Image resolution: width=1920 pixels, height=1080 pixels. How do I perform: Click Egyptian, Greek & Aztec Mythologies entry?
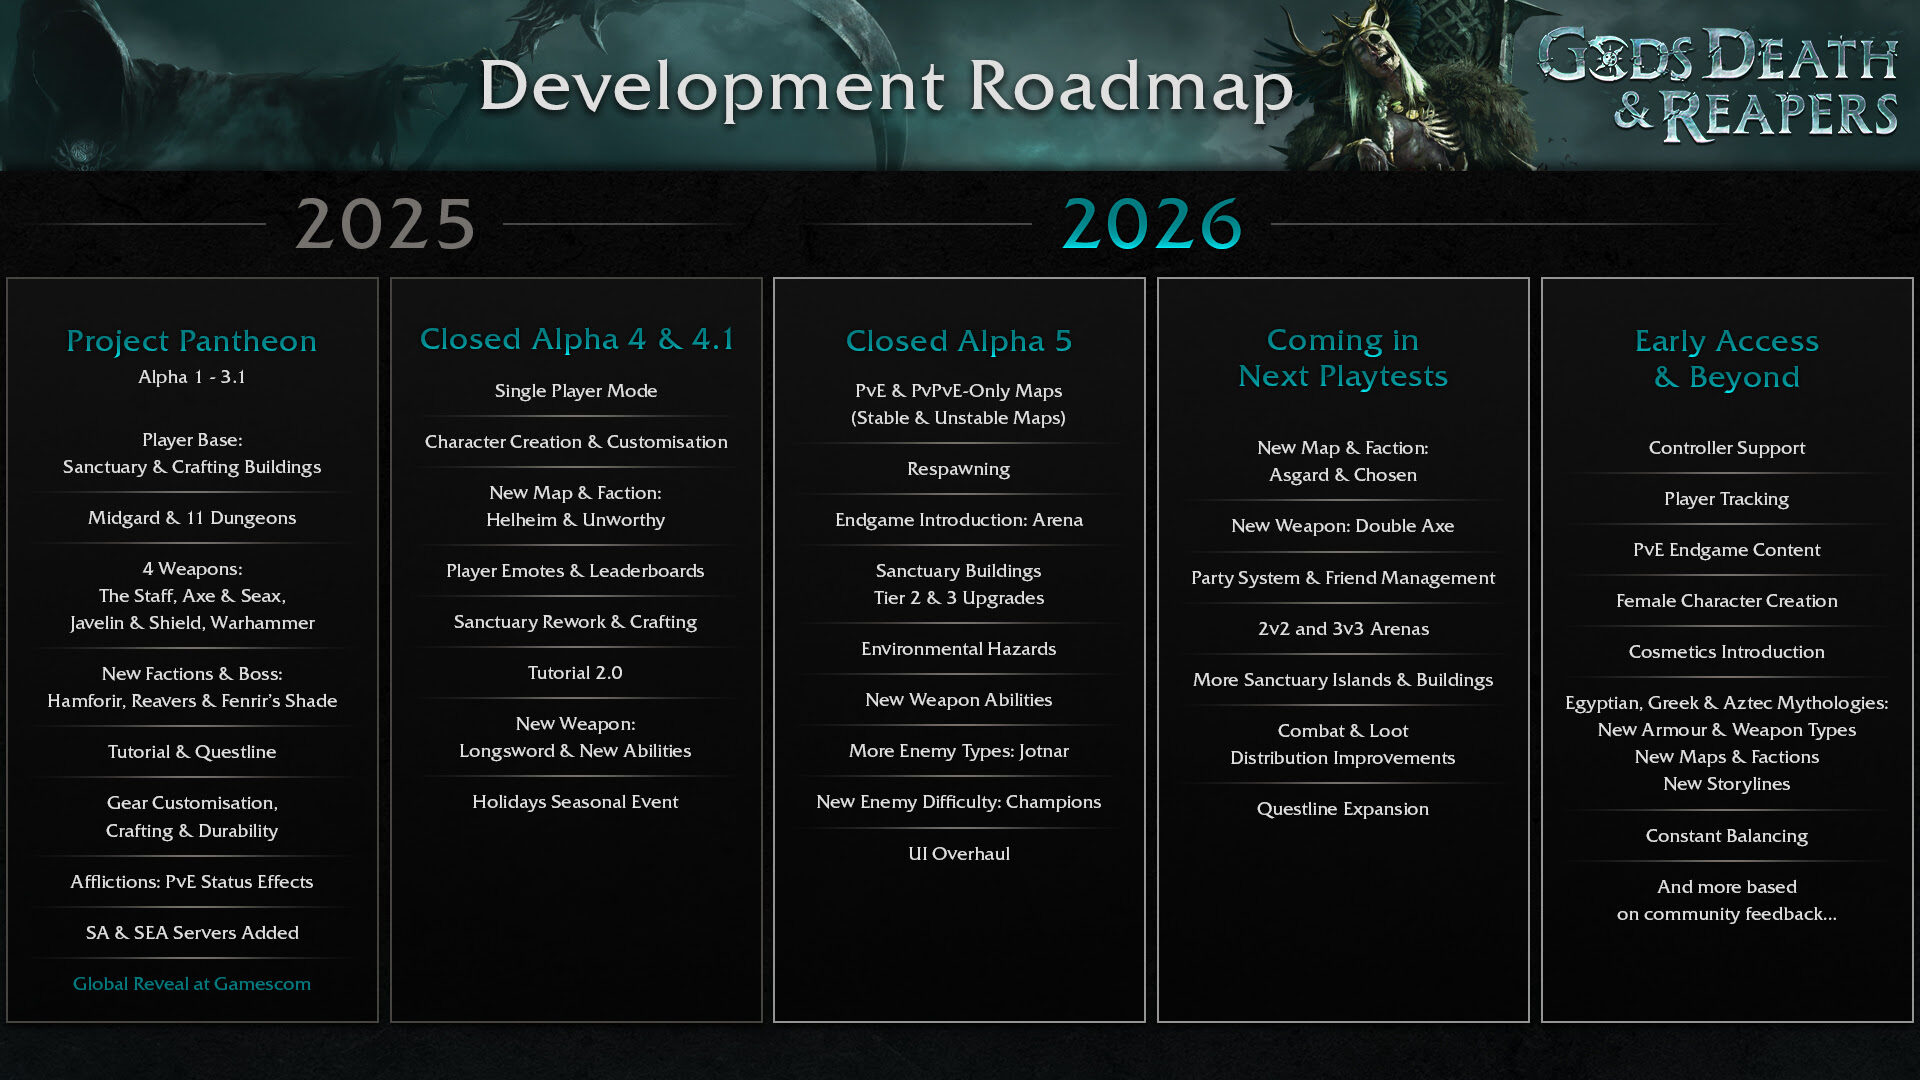pos(1727,744)
